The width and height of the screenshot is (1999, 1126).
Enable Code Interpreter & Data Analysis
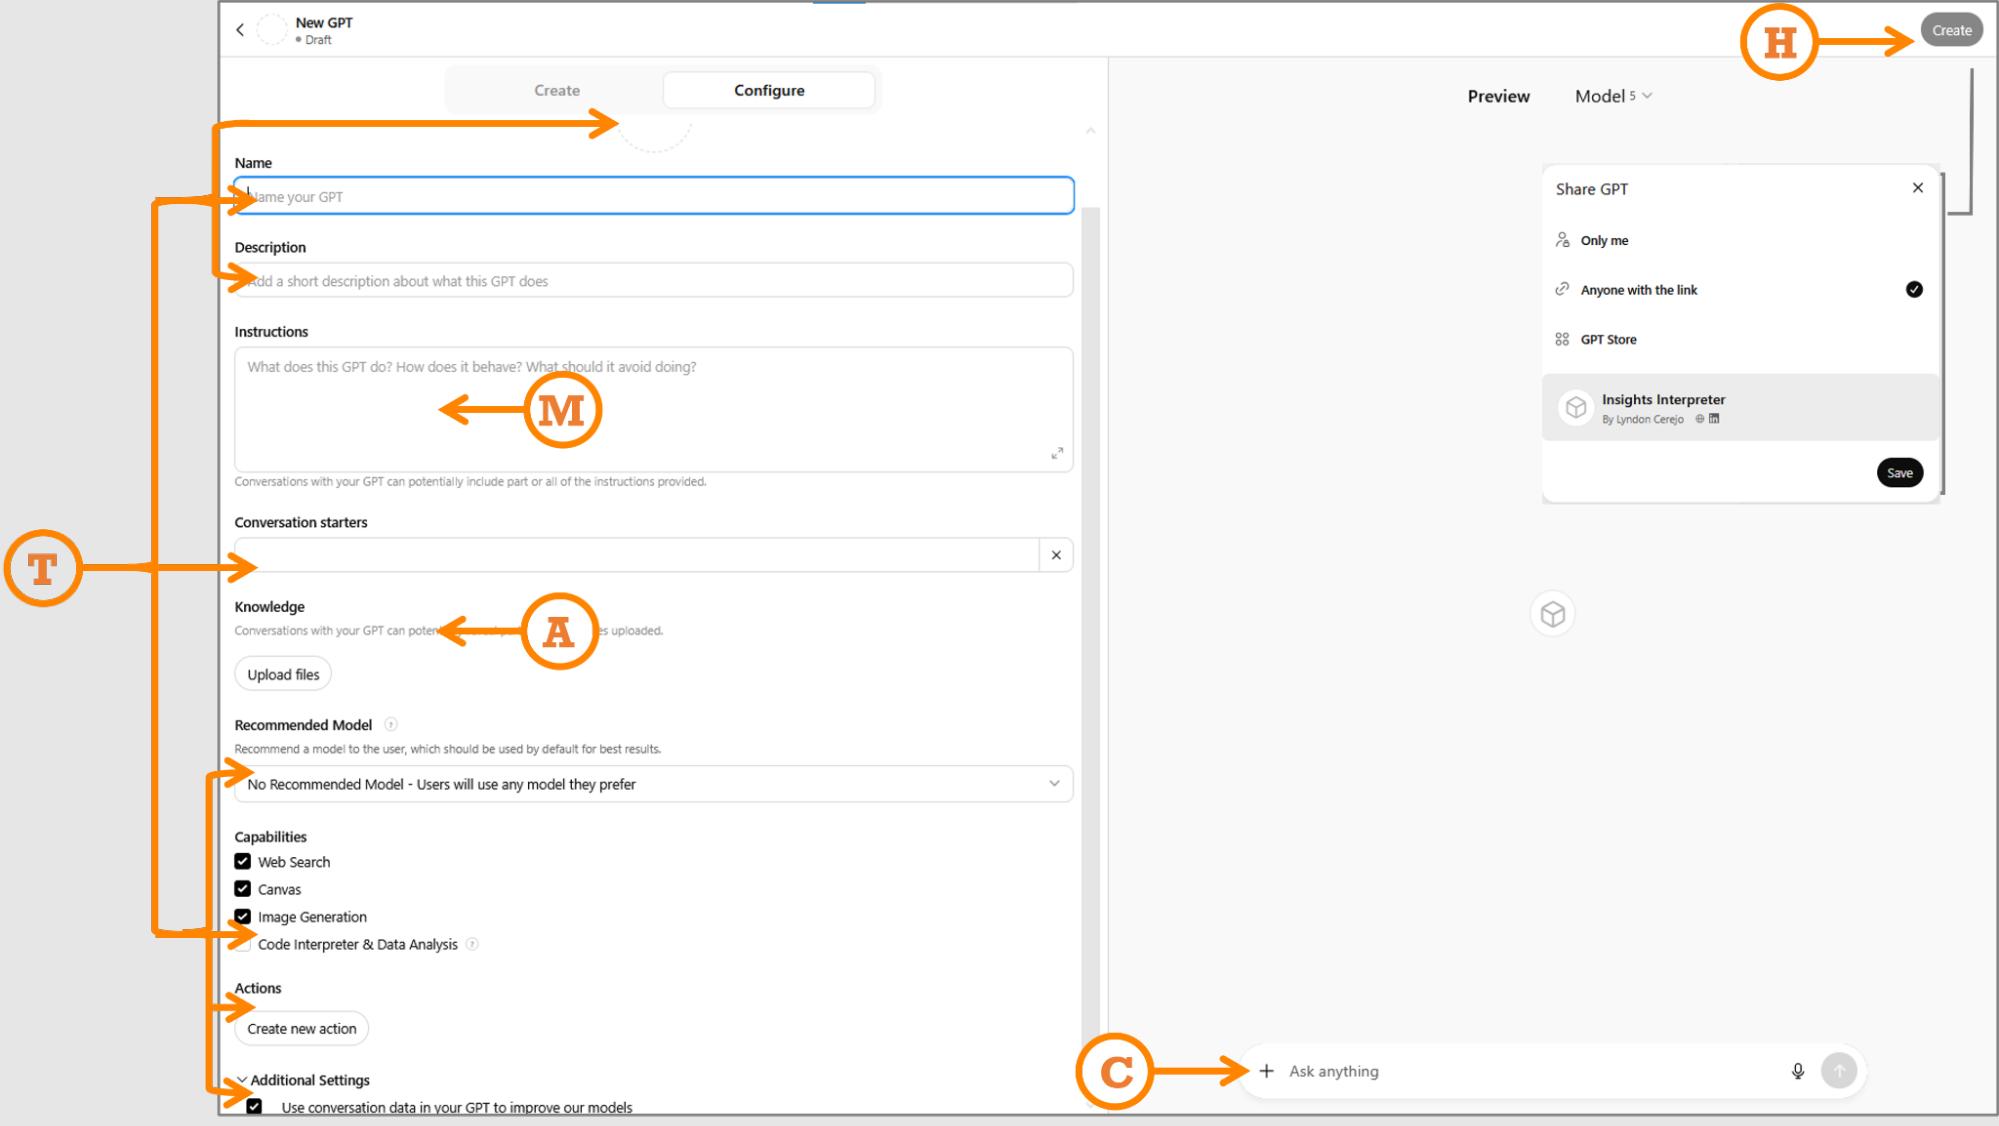(x=243, y=944)
